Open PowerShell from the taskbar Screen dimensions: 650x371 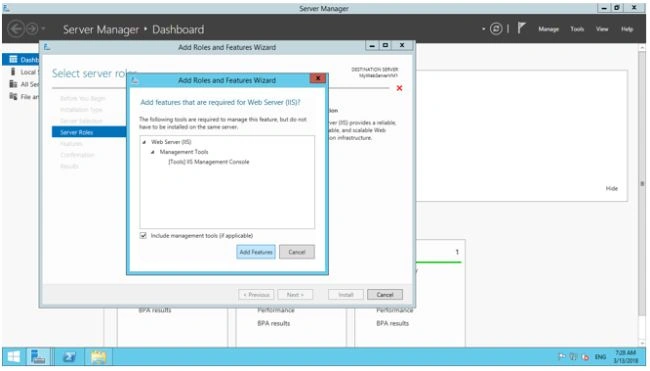tap(69, 357)
